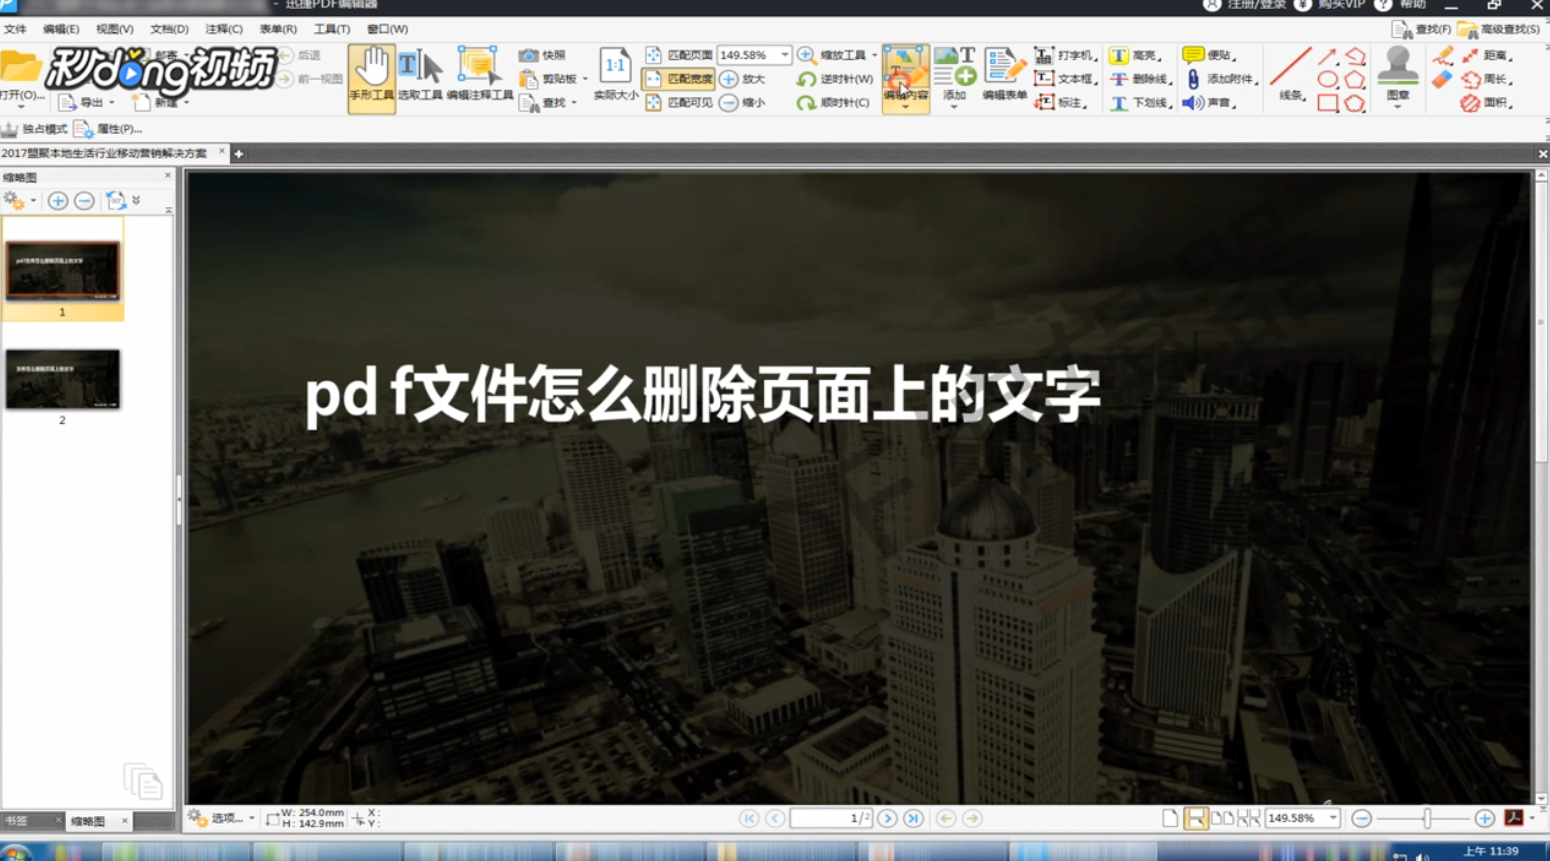Jump to last page in navigation bar
Viewport: 1550px width, 861px height.
pyautogui.click(x=913, y=818)
